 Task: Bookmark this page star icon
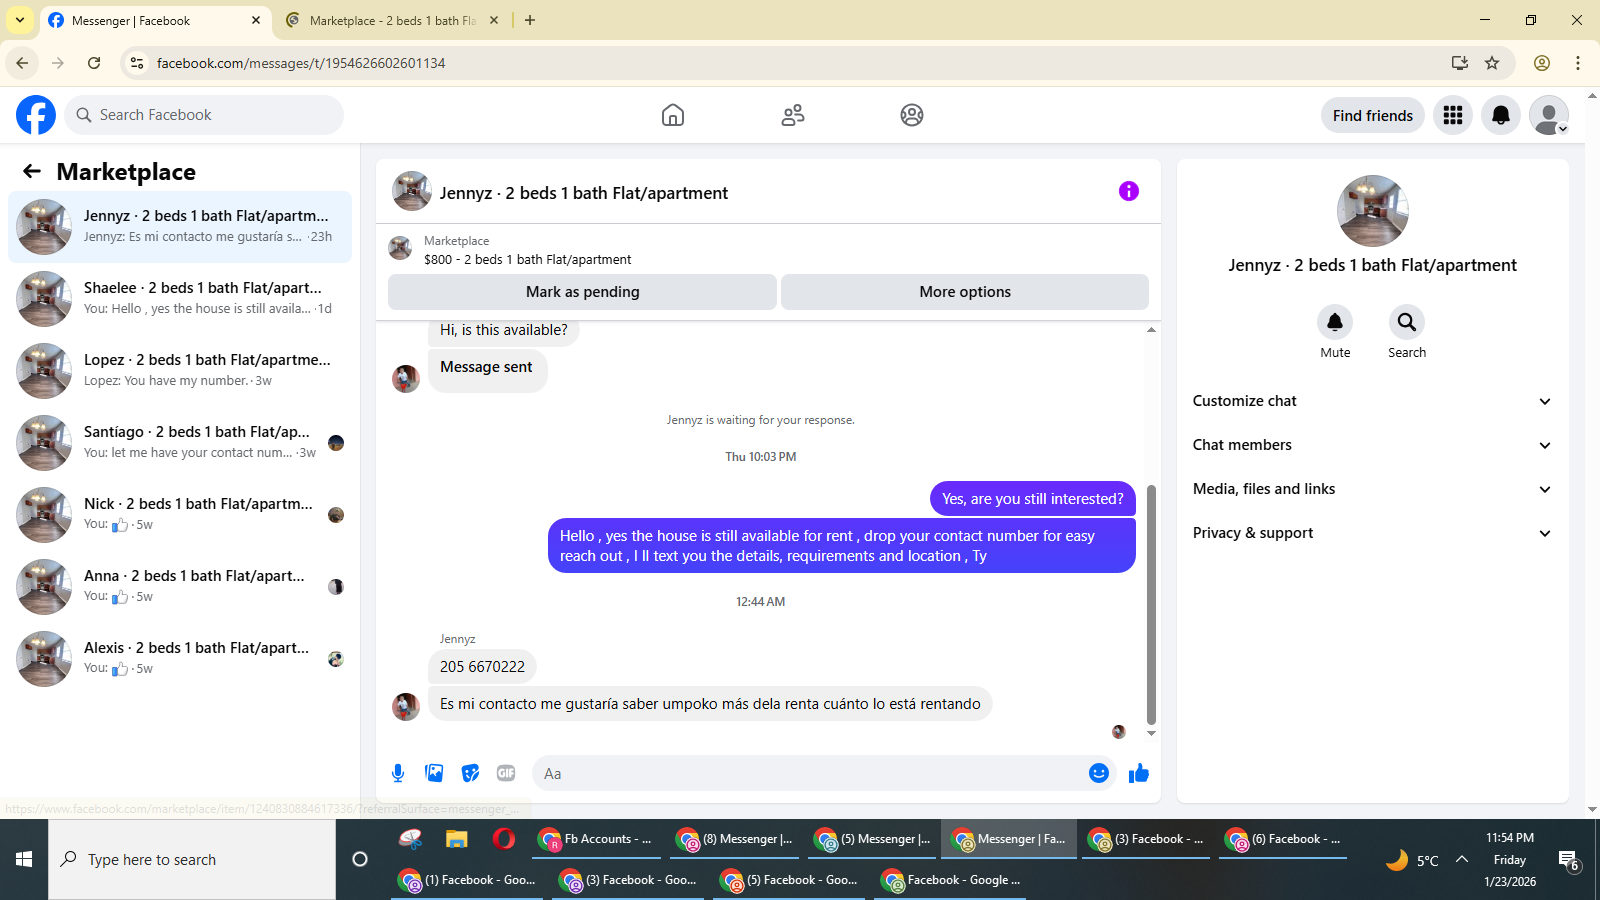(x=1492, y=63)
